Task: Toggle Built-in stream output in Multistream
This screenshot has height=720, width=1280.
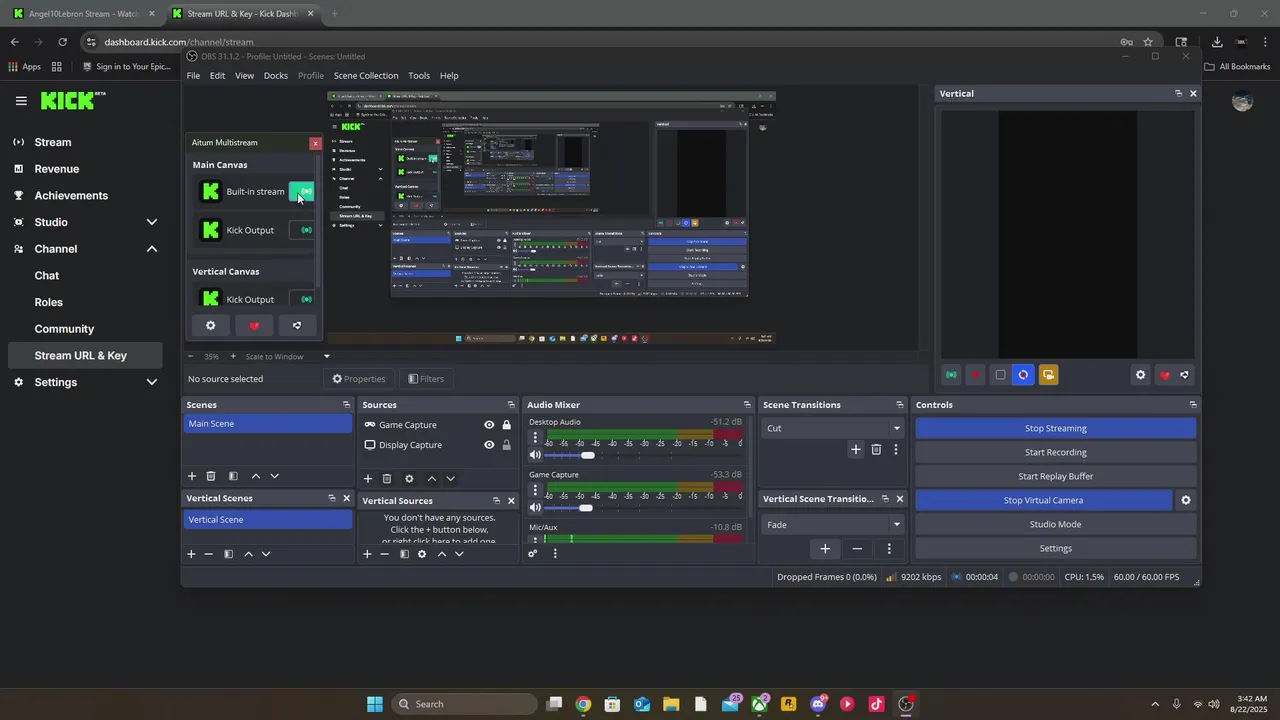Action: (302, 191)
